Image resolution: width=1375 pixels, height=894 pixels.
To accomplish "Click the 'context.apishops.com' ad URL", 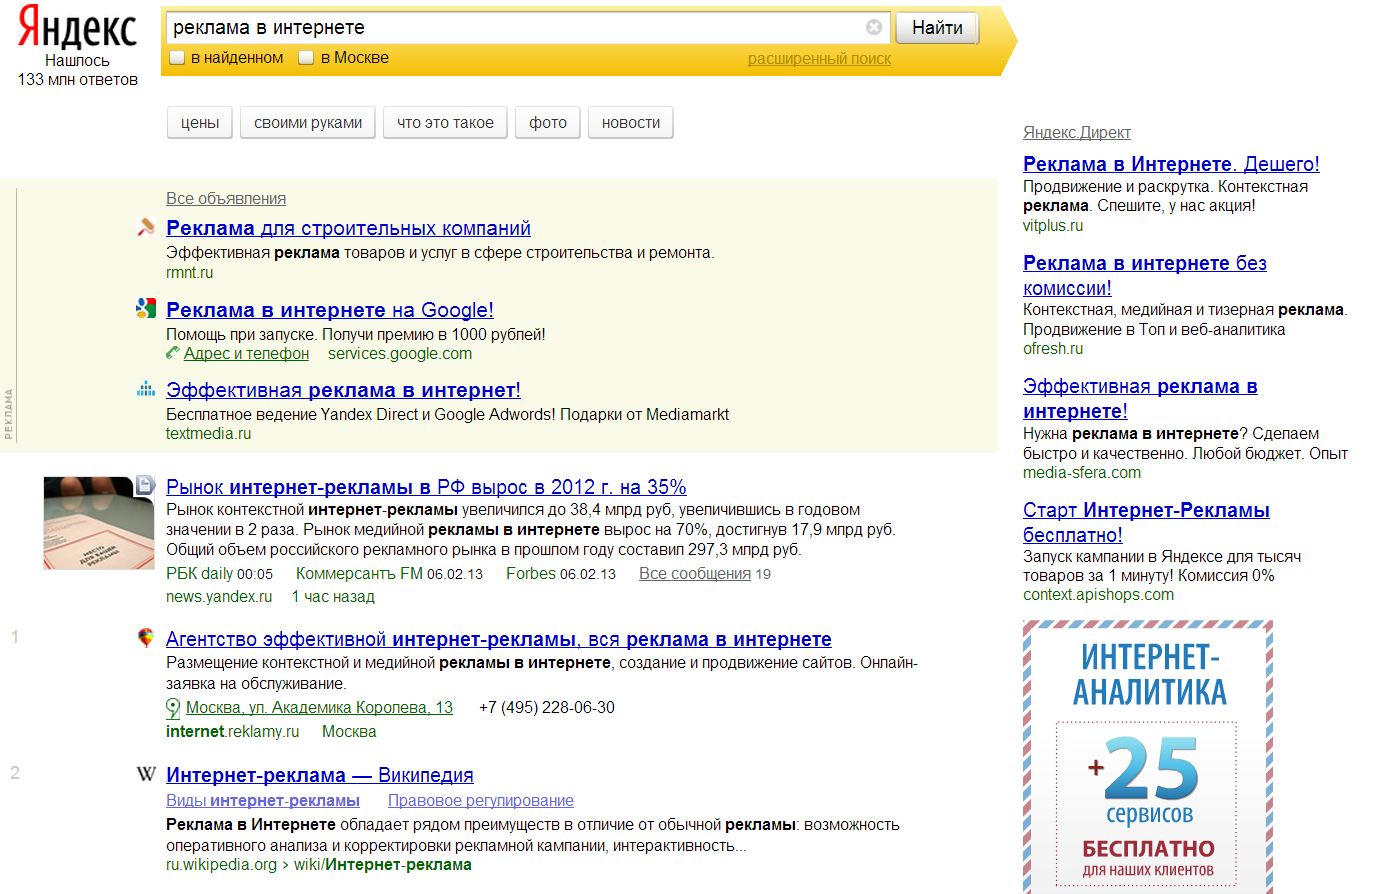I will (1098, 595).
